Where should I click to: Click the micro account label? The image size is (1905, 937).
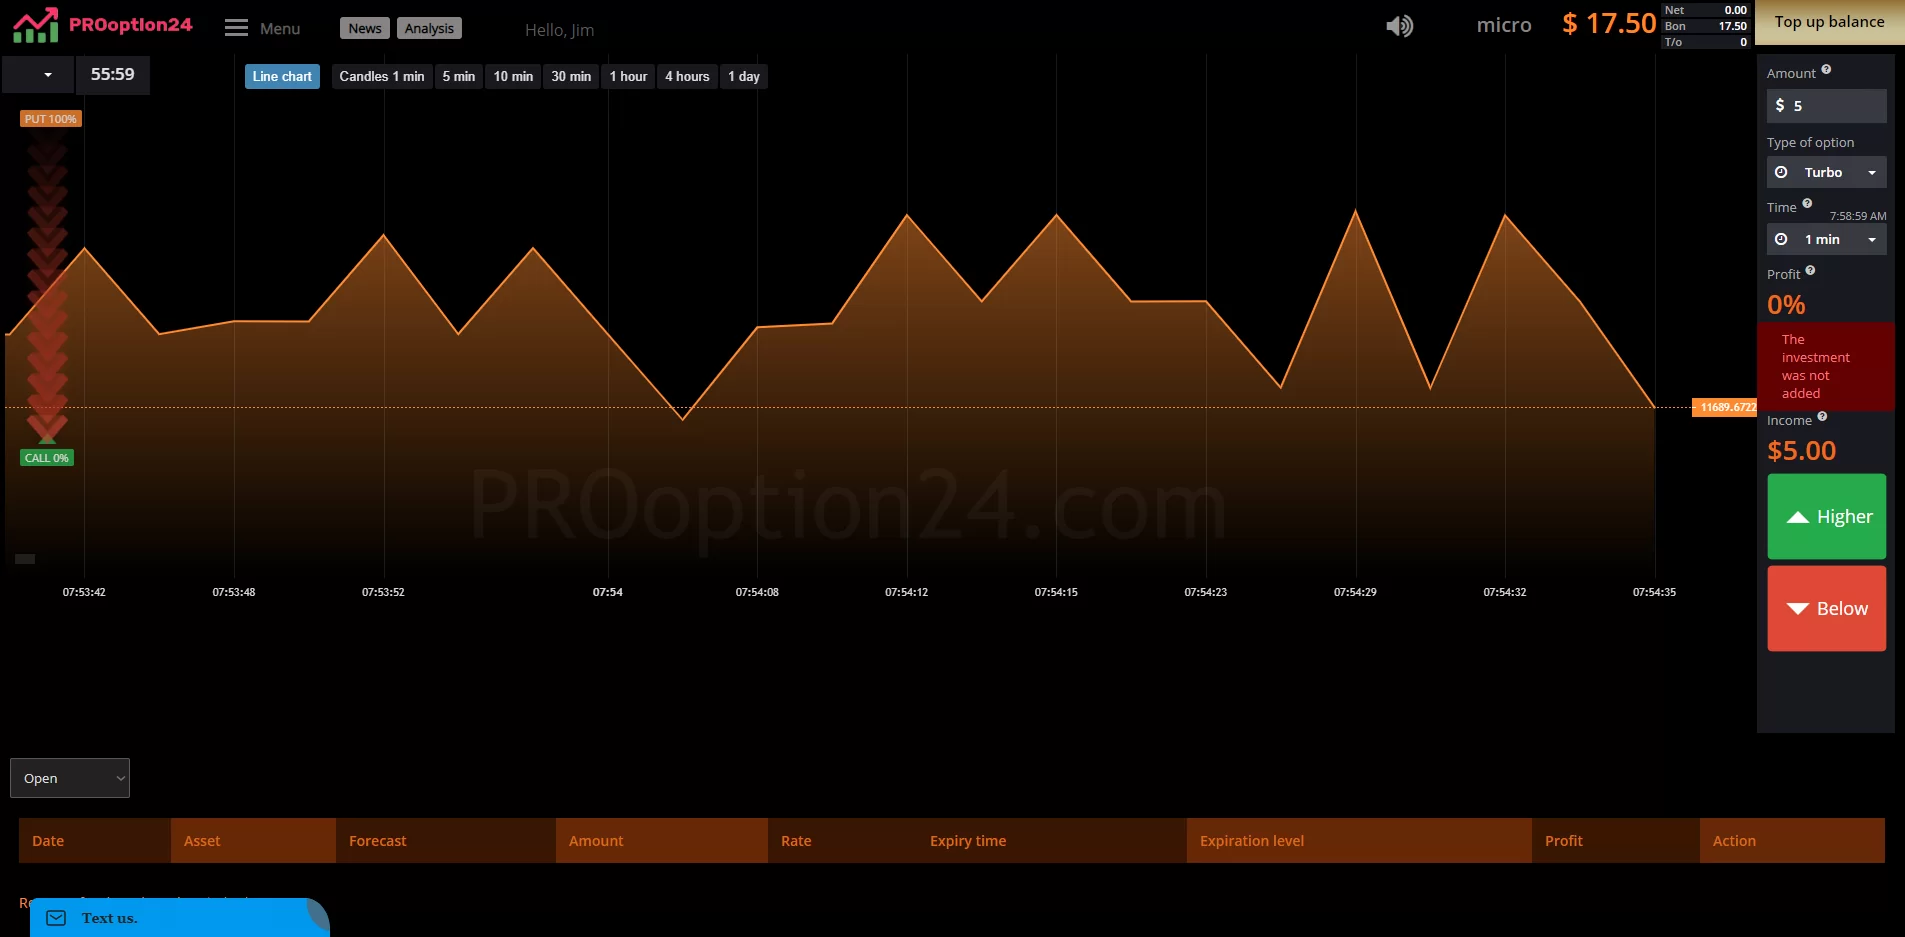1504,25
